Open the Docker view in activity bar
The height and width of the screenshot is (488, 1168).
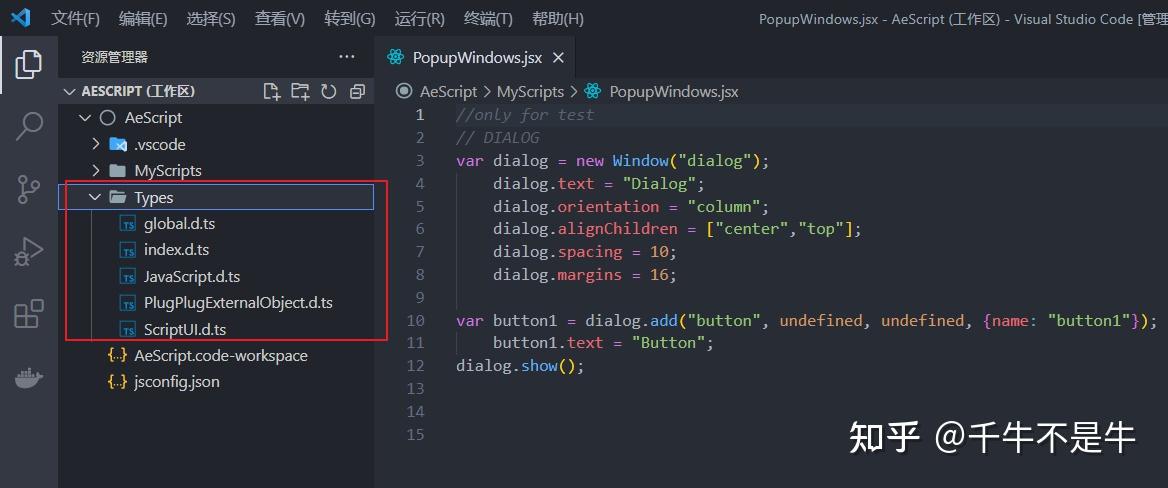pos(28,378)
